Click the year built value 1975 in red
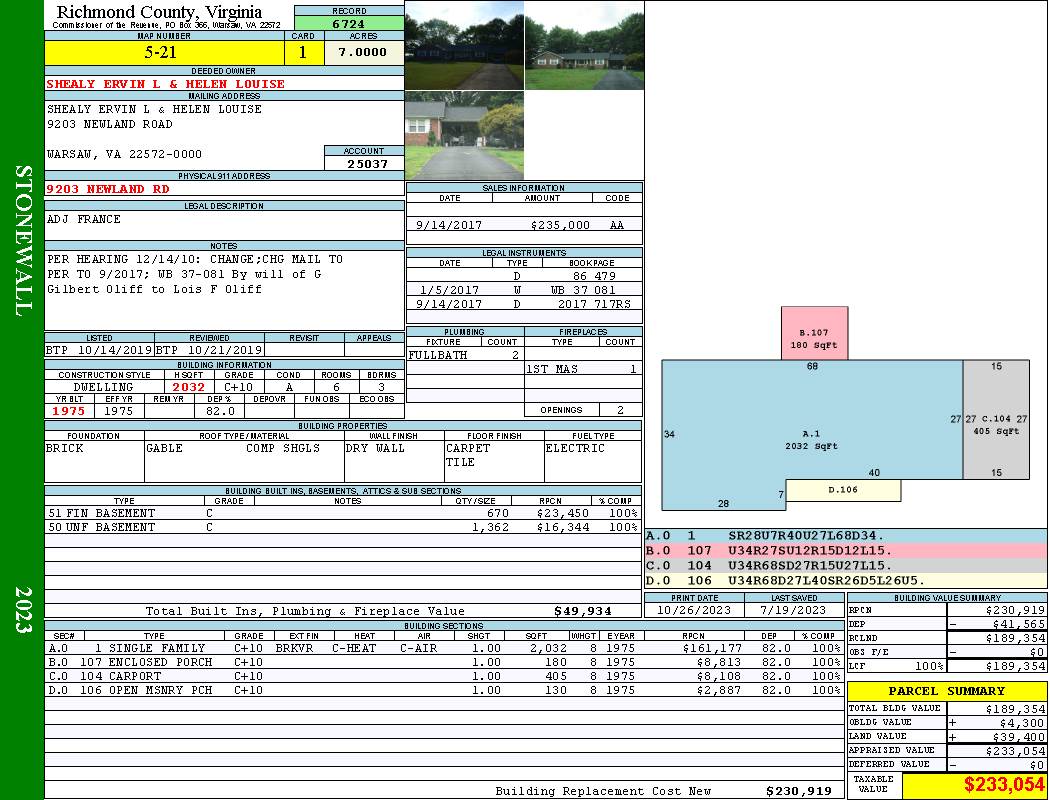Image resolution: width=1050 pixels, height=800 pixels. tap(70, 411)
